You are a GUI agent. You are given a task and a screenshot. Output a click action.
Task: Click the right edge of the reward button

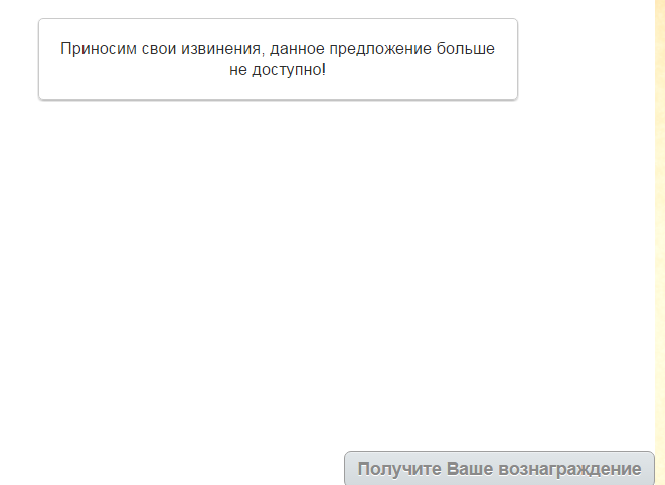[x=651, y=468]
